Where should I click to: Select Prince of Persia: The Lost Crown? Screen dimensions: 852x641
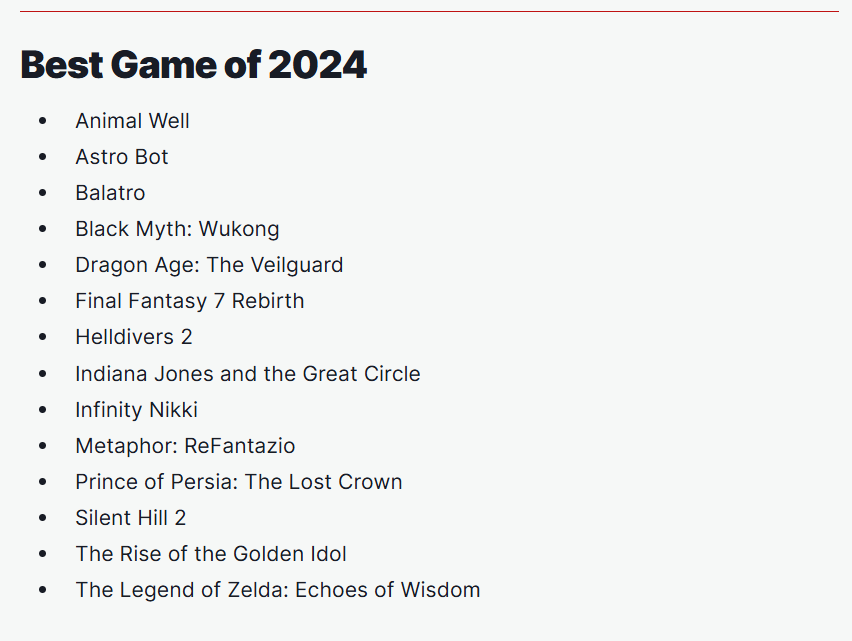click(238, 482)
